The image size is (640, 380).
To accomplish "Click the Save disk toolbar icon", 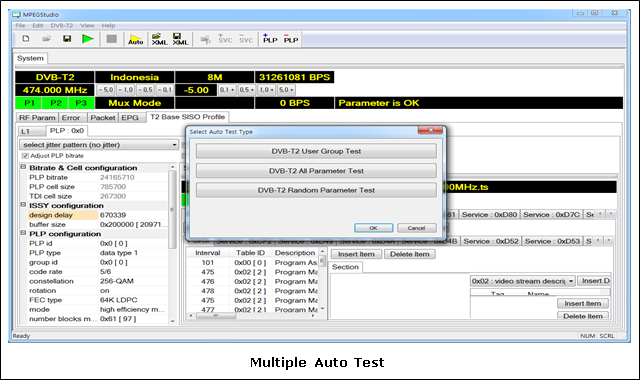I will tap(67, 39).
